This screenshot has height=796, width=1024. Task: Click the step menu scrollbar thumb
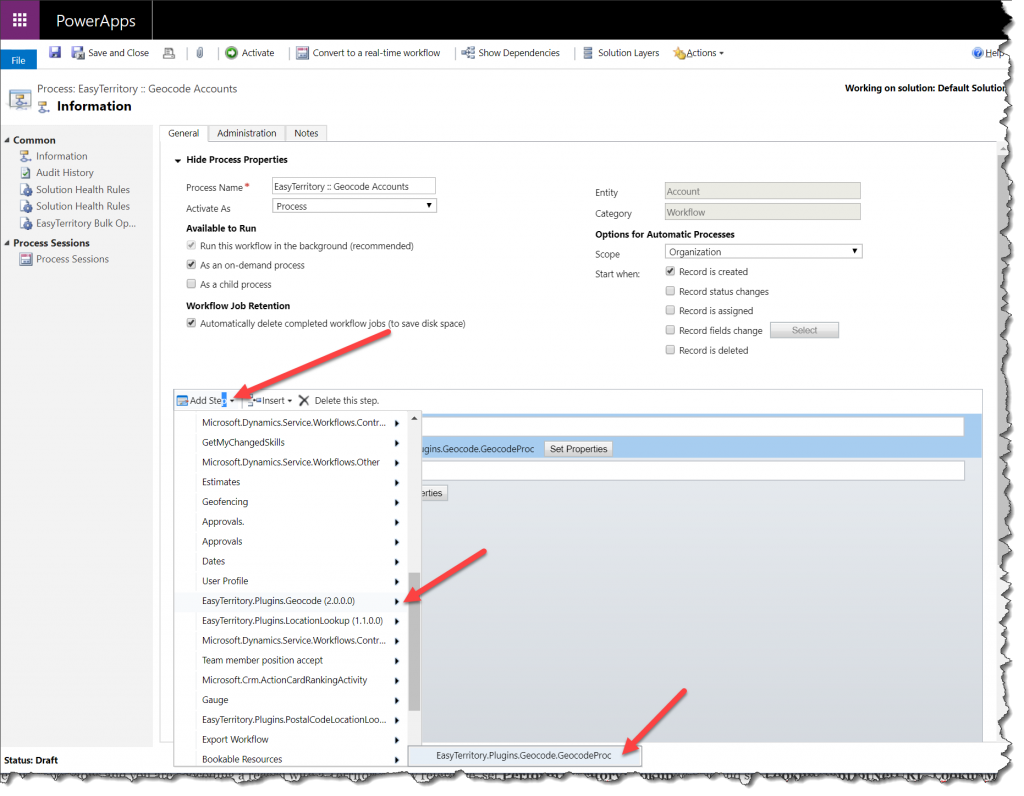(x=414, y=641)
